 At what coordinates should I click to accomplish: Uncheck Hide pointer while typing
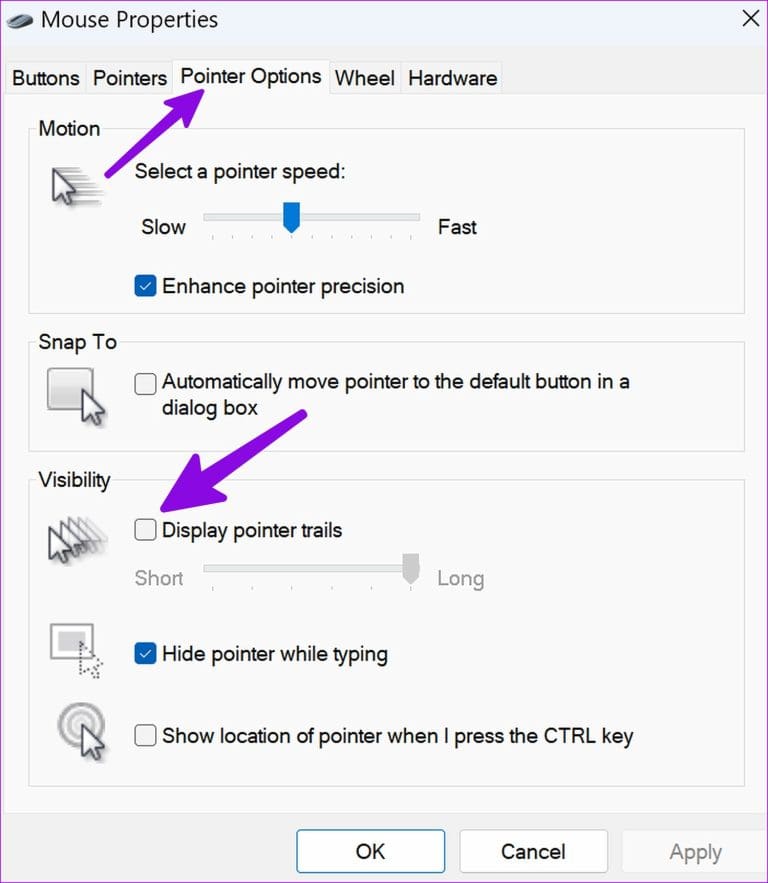pos(144,653)
